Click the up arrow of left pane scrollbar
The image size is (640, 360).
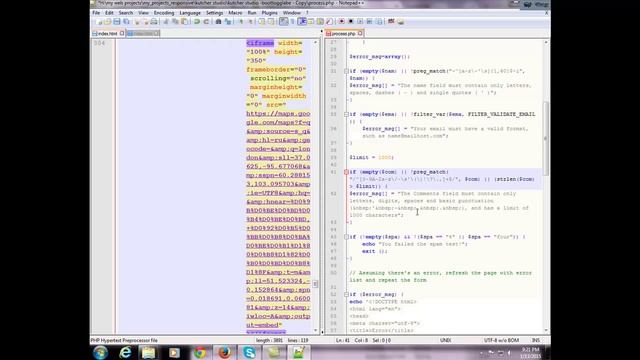[x=316, y=42]
